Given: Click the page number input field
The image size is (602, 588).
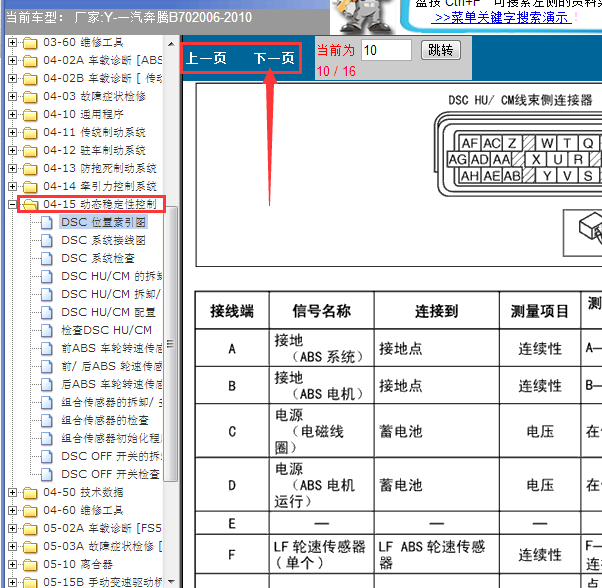Looking at the screenshot, I should click(386, 50).
